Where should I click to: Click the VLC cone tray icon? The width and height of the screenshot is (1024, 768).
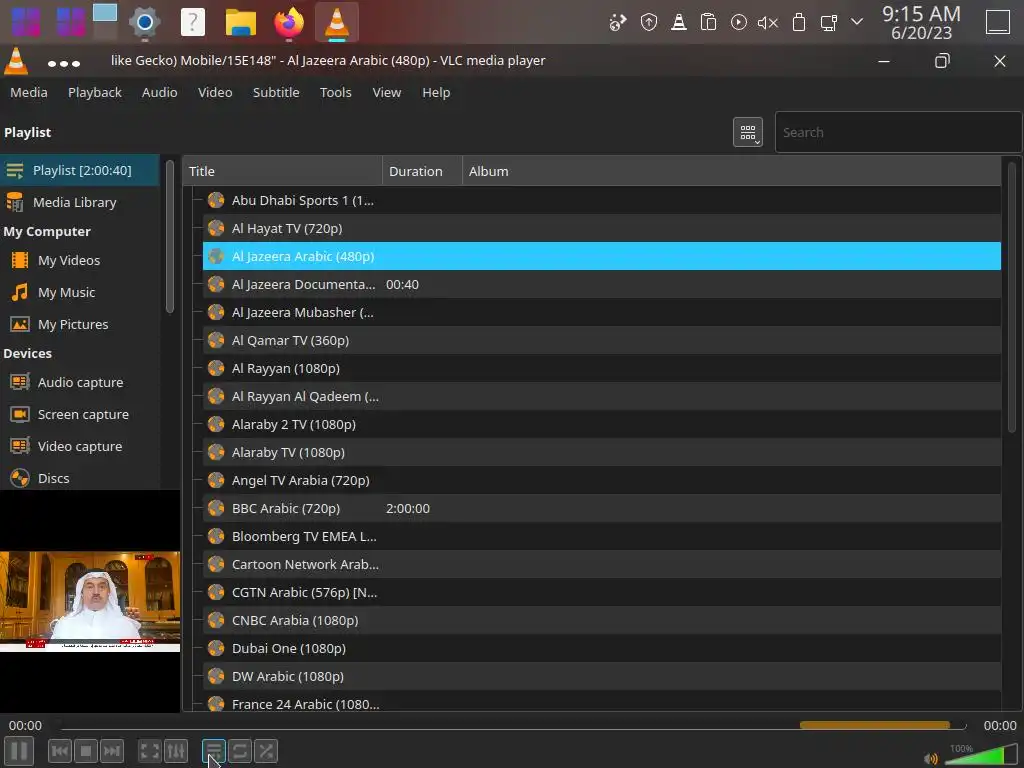coord(679,23)
